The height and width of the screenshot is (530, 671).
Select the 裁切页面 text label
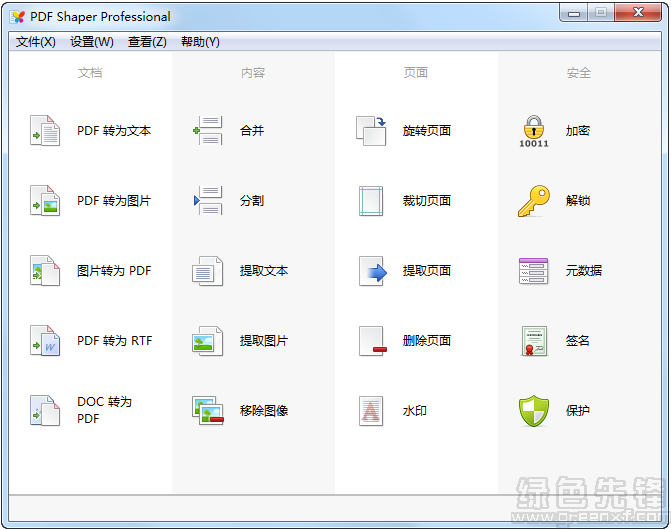click(427, 201)
